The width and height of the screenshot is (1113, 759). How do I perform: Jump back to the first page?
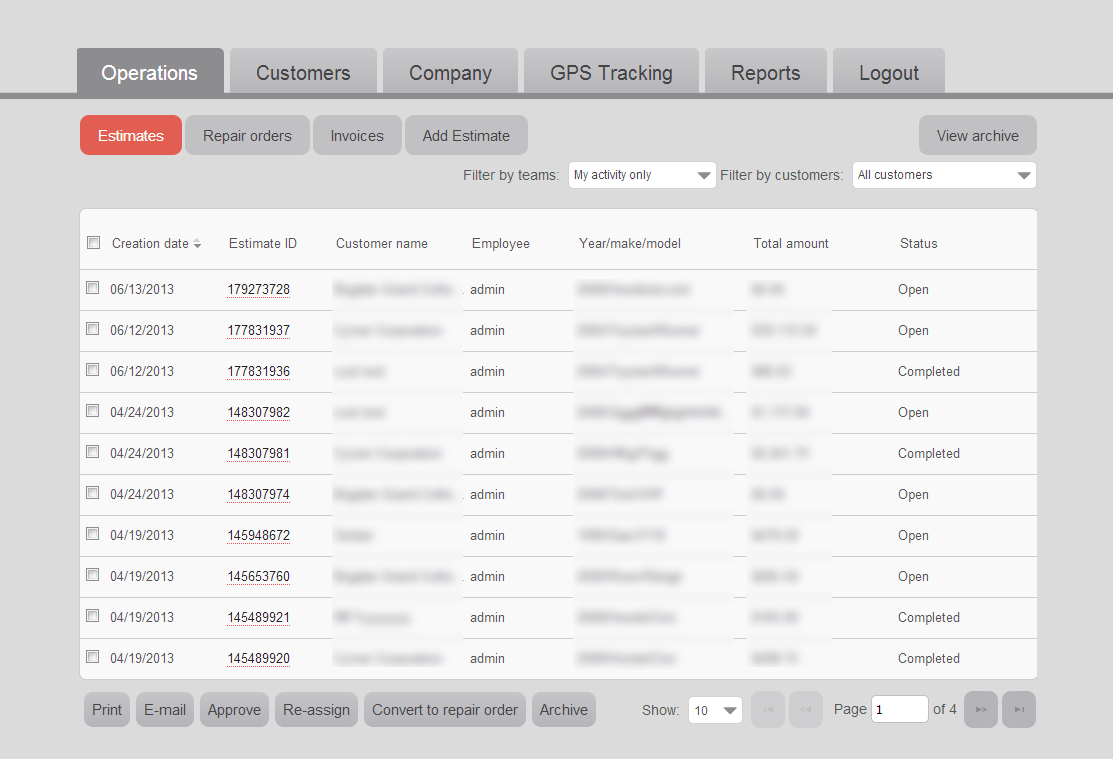pyautogui.click(x=767, y=709)
